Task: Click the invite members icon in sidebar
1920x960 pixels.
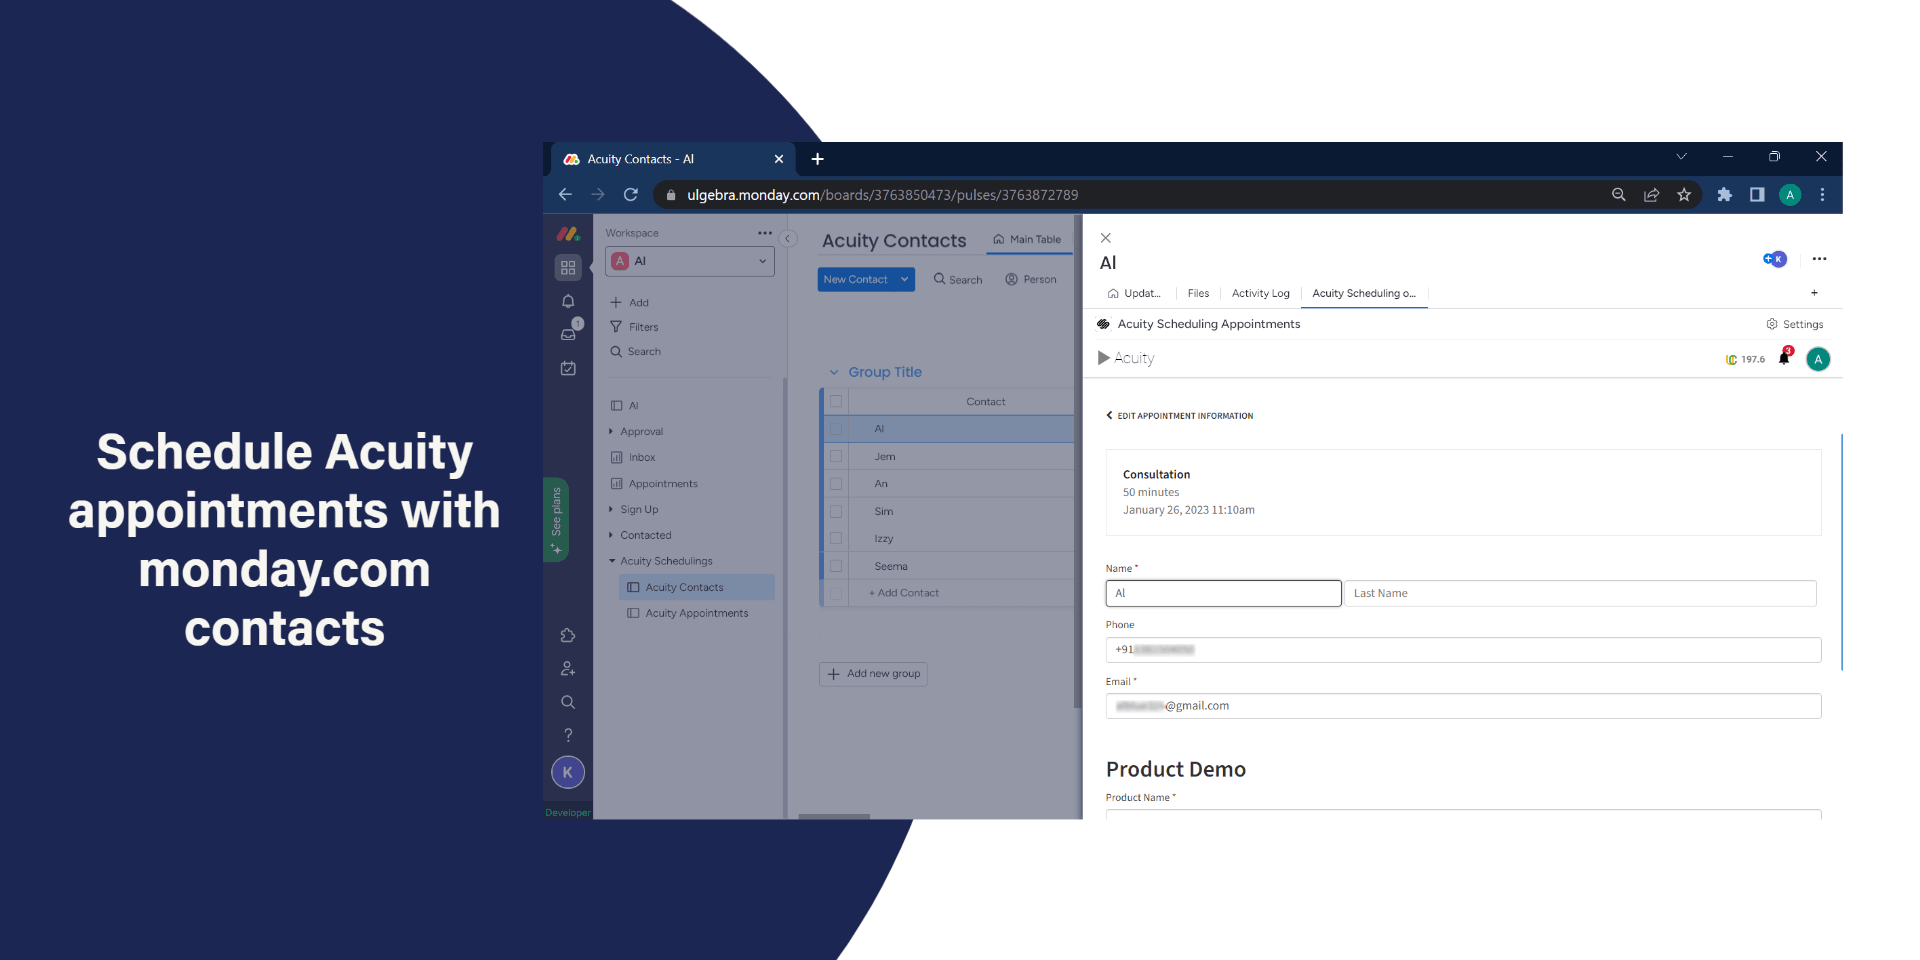Action: coord(568,668)
